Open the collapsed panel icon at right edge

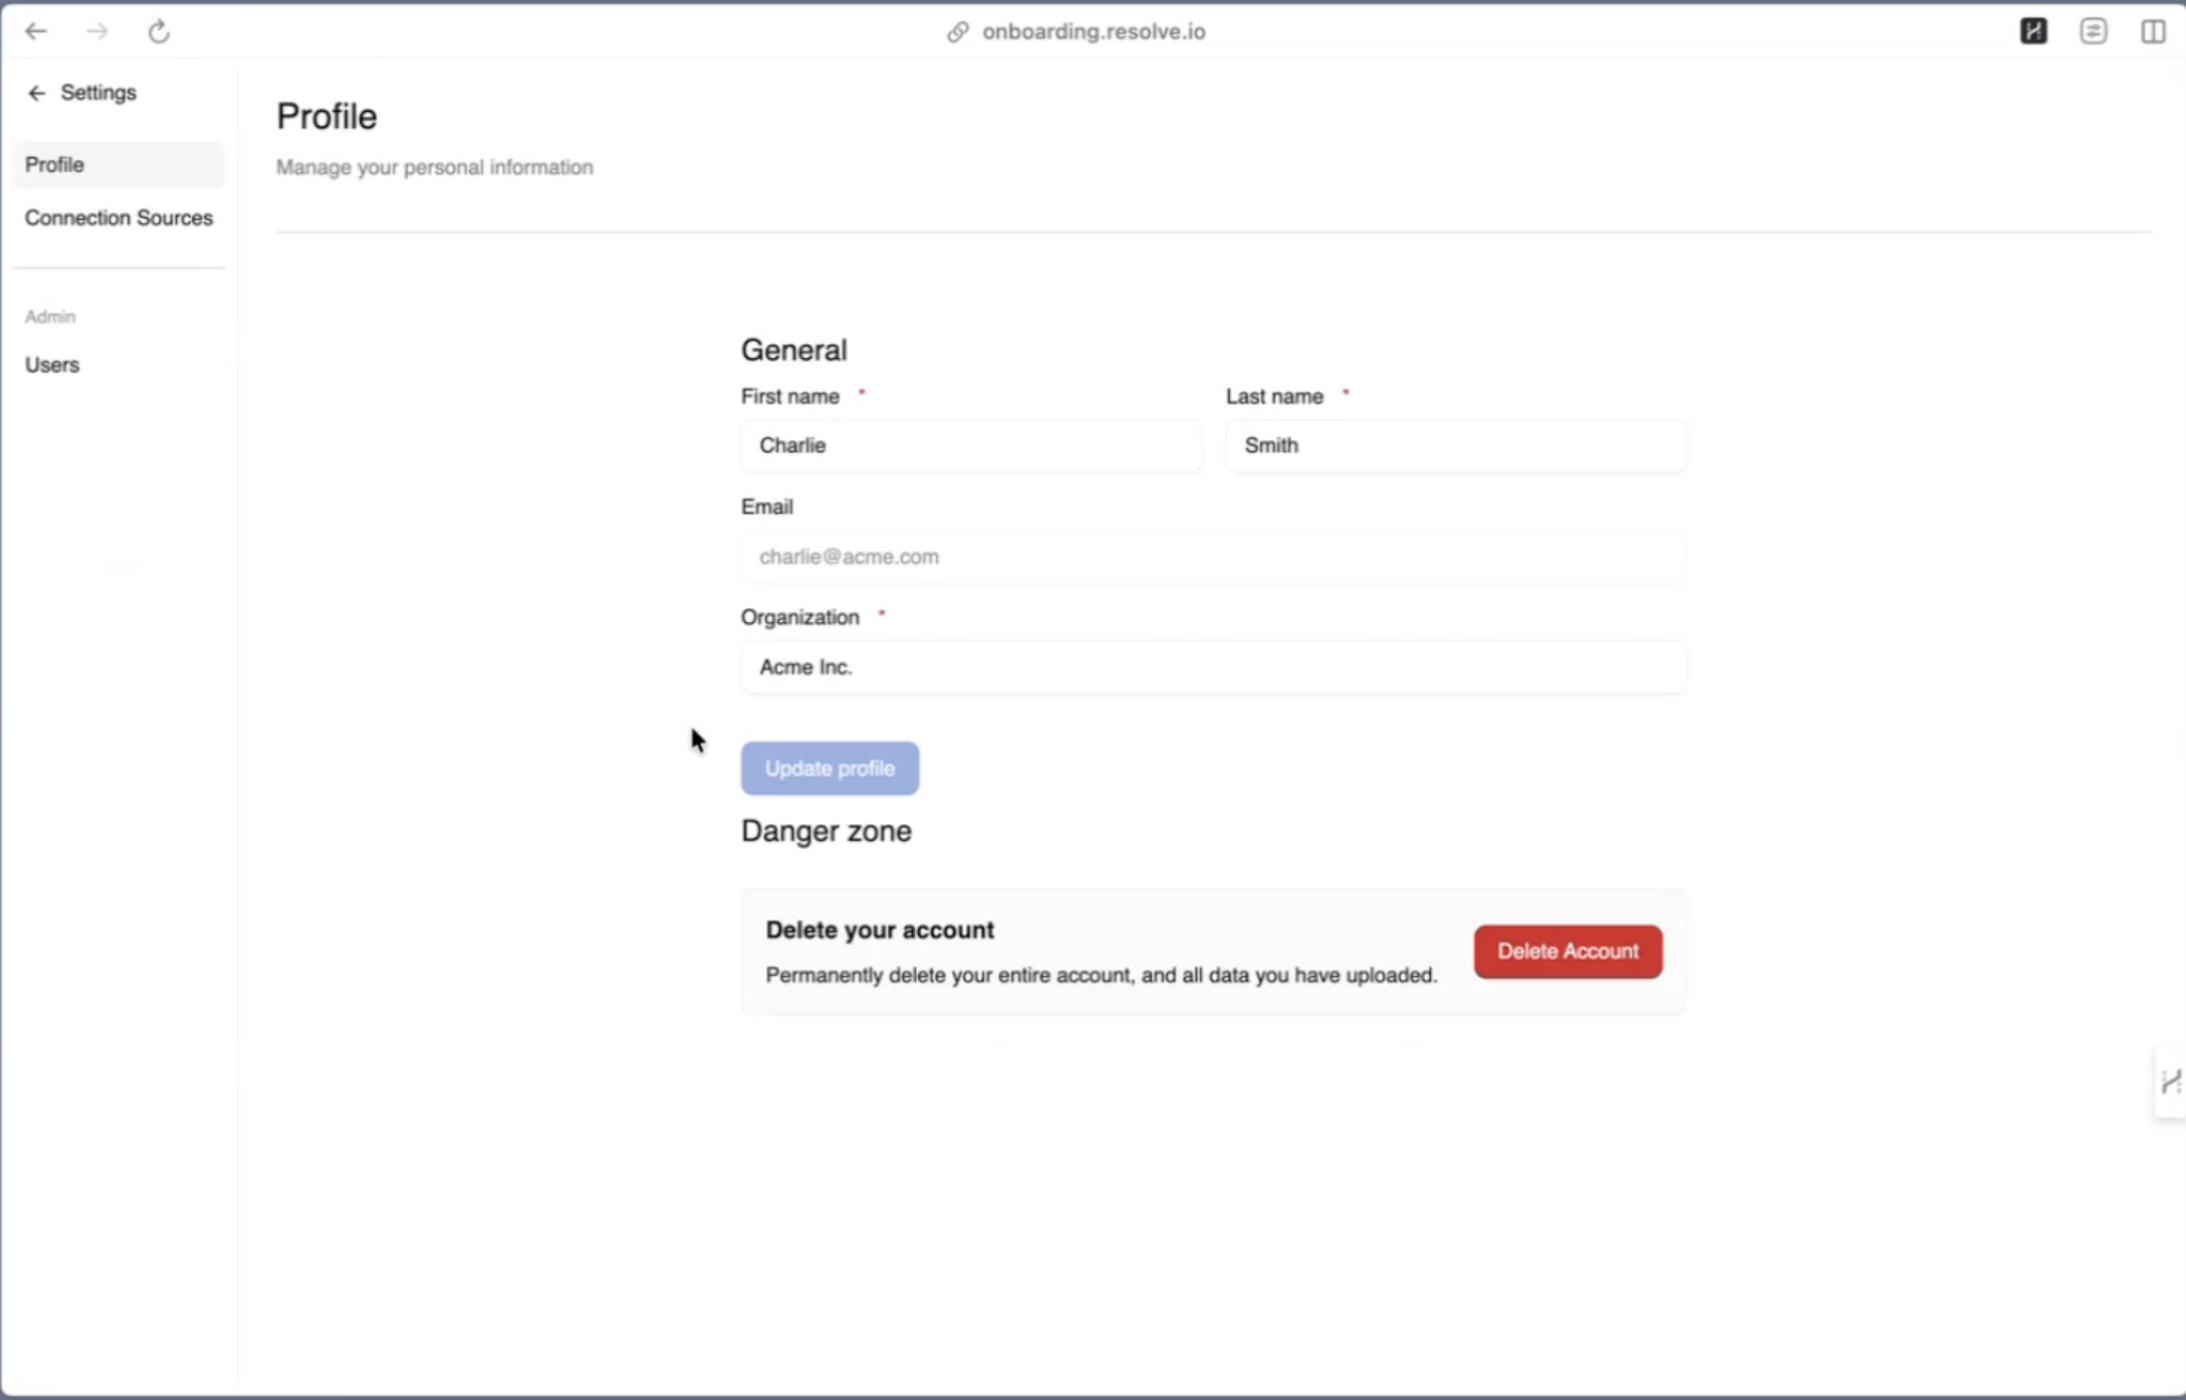click(x=2170, y=1080)
